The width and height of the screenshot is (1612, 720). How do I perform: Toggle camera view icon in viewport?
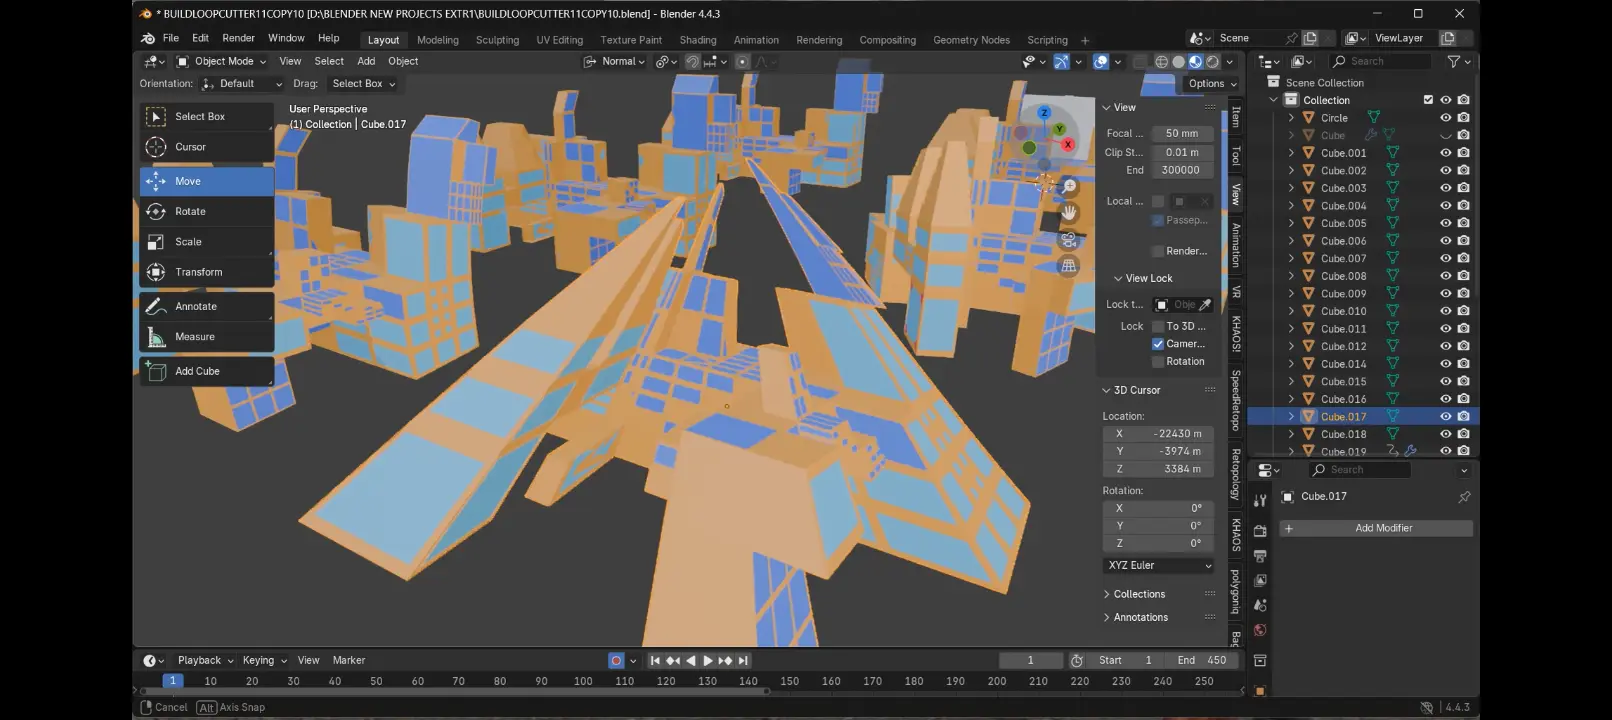pyautogui.click(x=1069, y=240)
